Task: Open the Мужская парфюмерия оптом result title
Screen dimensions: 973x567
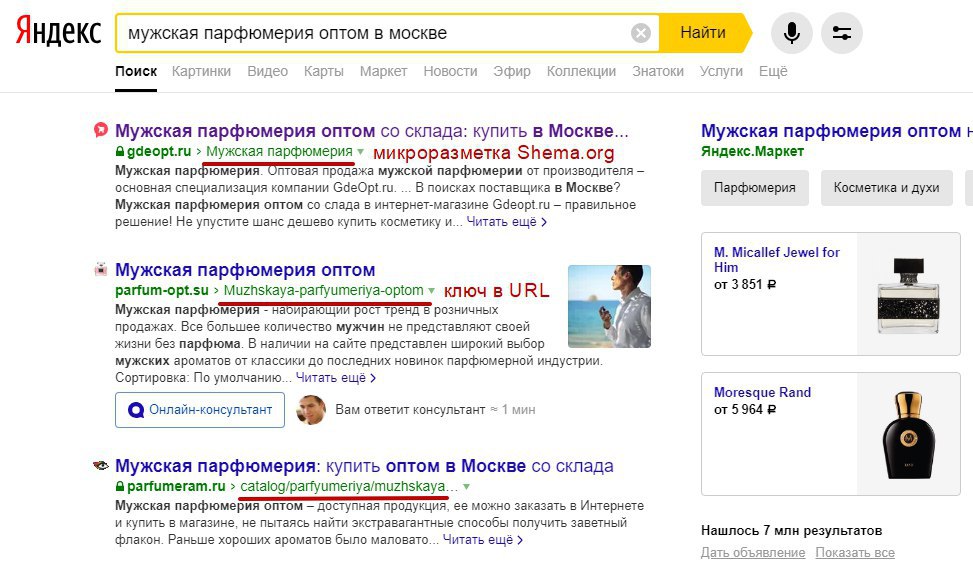Action: (x=245, y=270)
